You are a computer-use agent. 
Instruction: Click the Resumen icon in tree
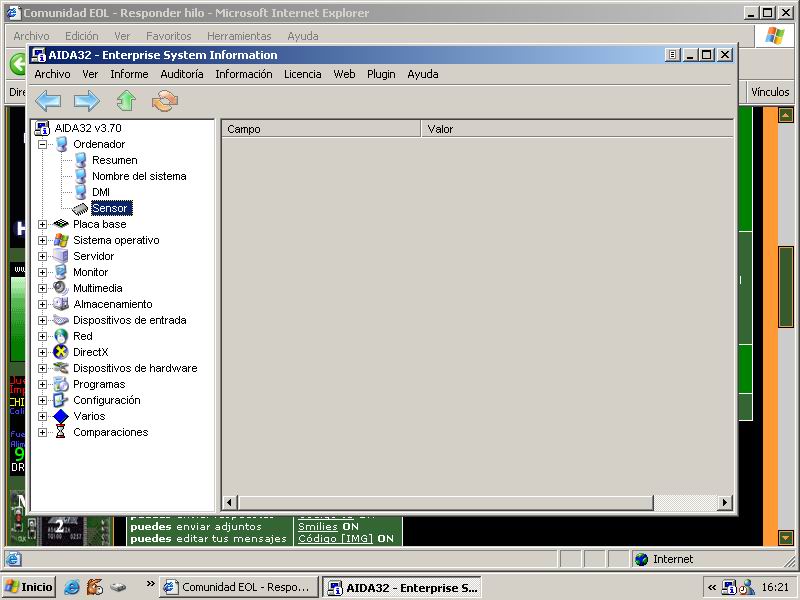80,160
